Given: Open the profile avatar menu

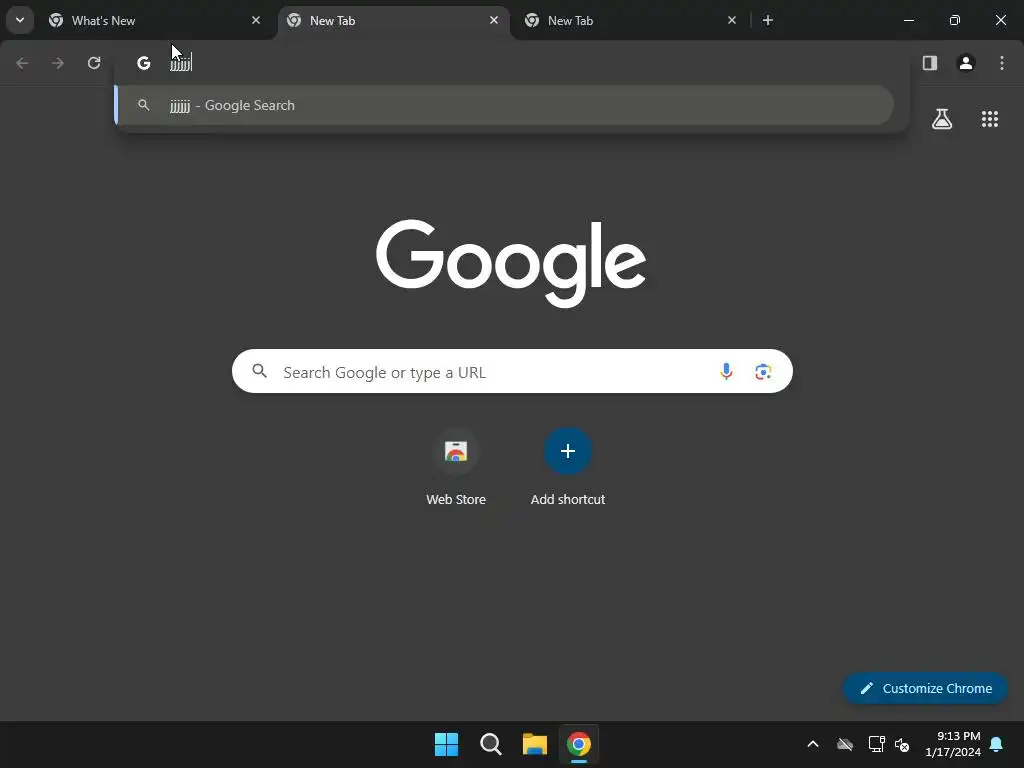Looking at the screenshot, I should 966,63.
